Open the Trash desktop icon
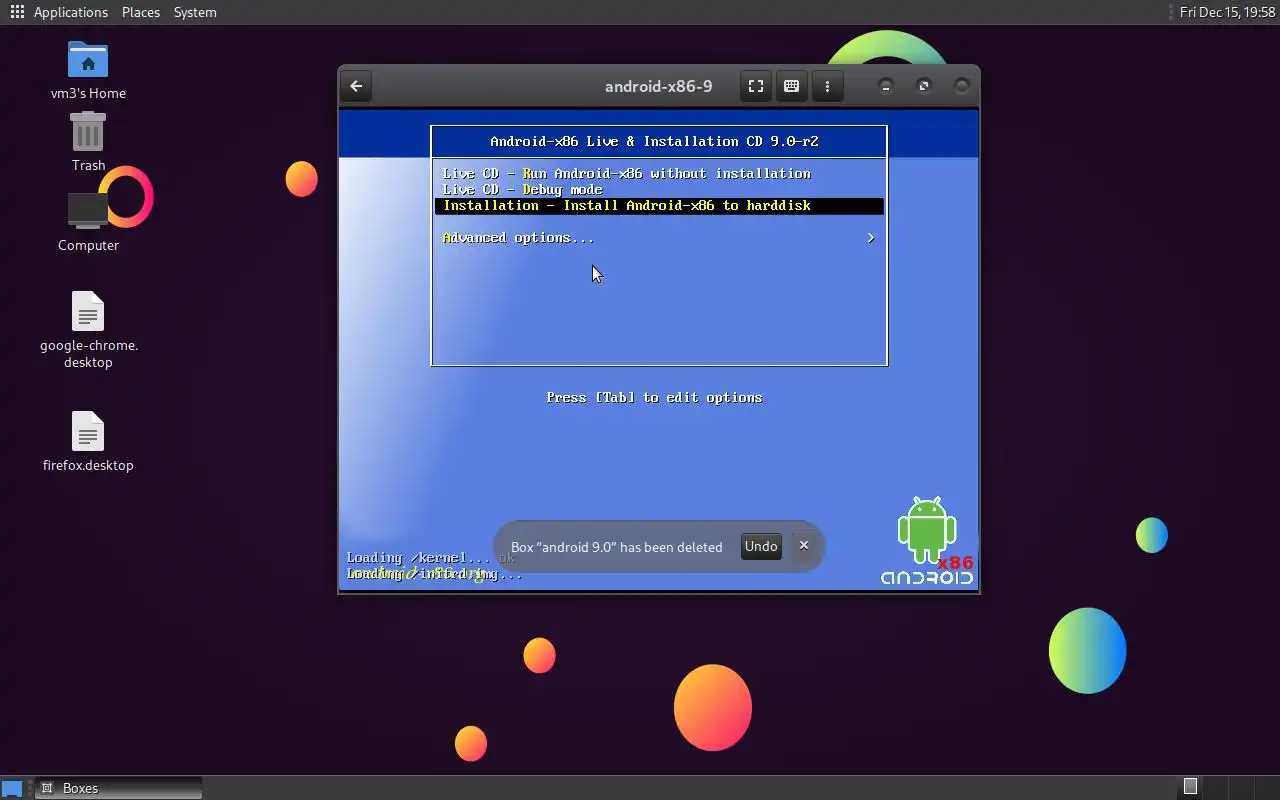The width and height of the screenshot is (1280, 800). click(88, 141)
